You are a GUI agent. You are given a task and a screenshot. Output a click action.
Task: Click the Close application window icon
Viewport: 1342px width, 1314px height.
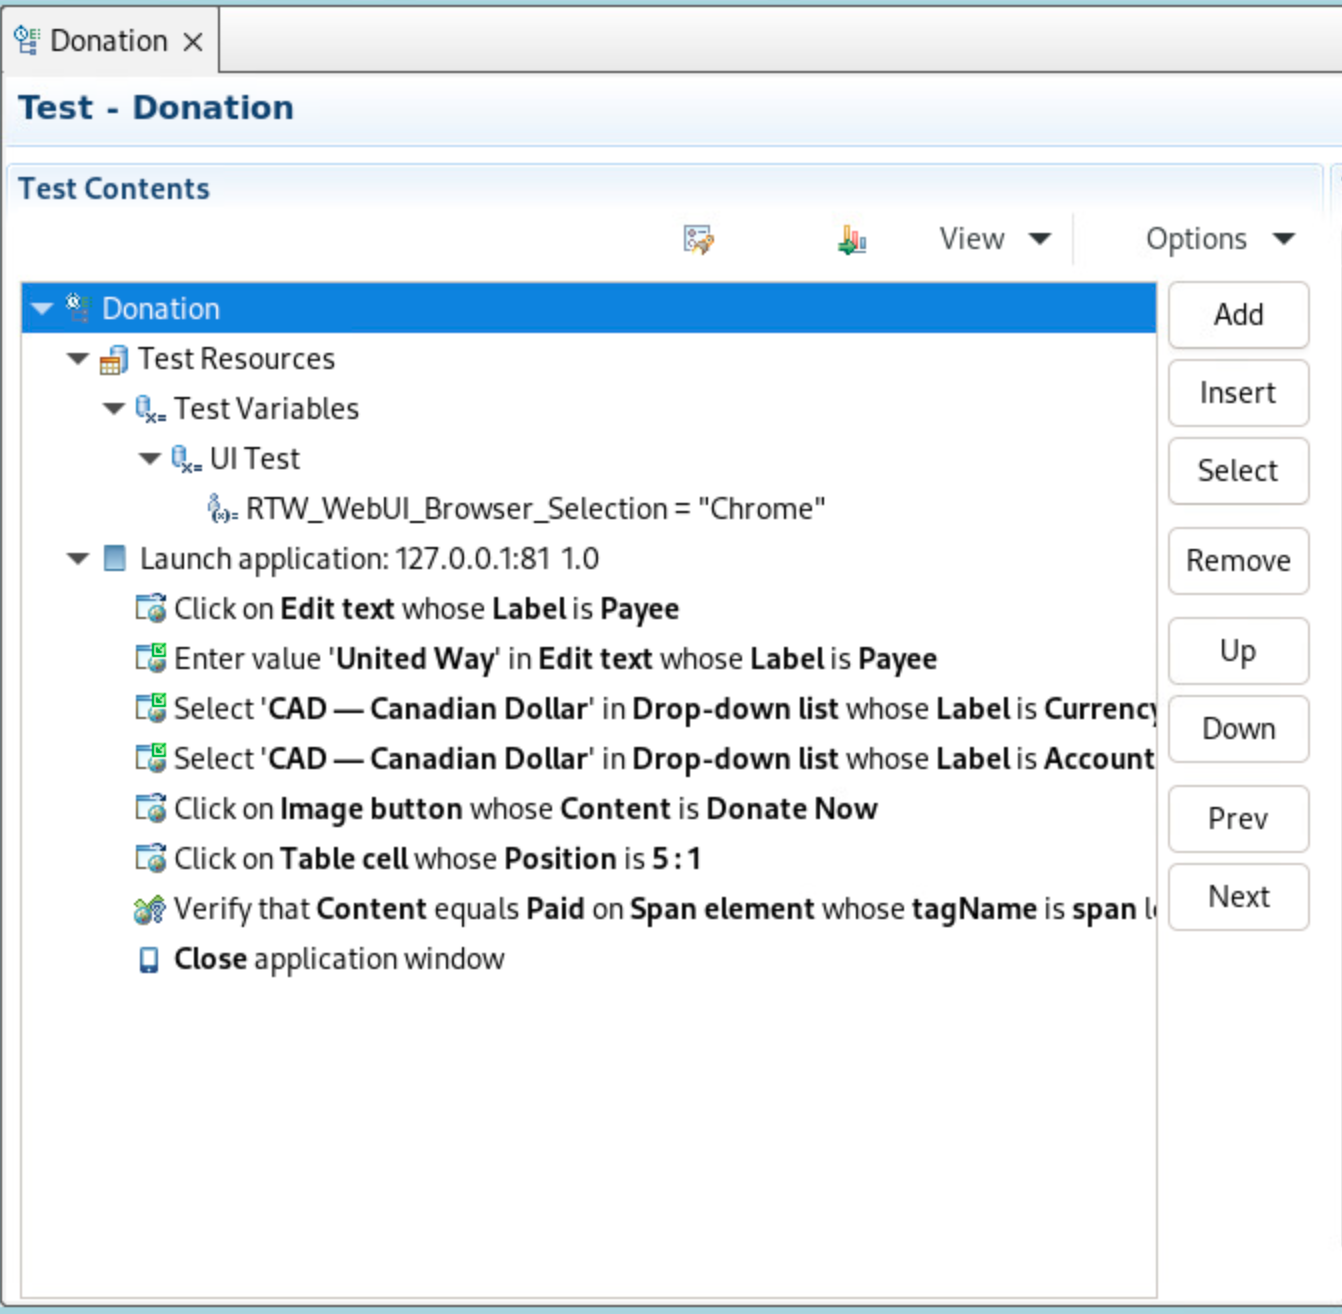click(149, 960)
